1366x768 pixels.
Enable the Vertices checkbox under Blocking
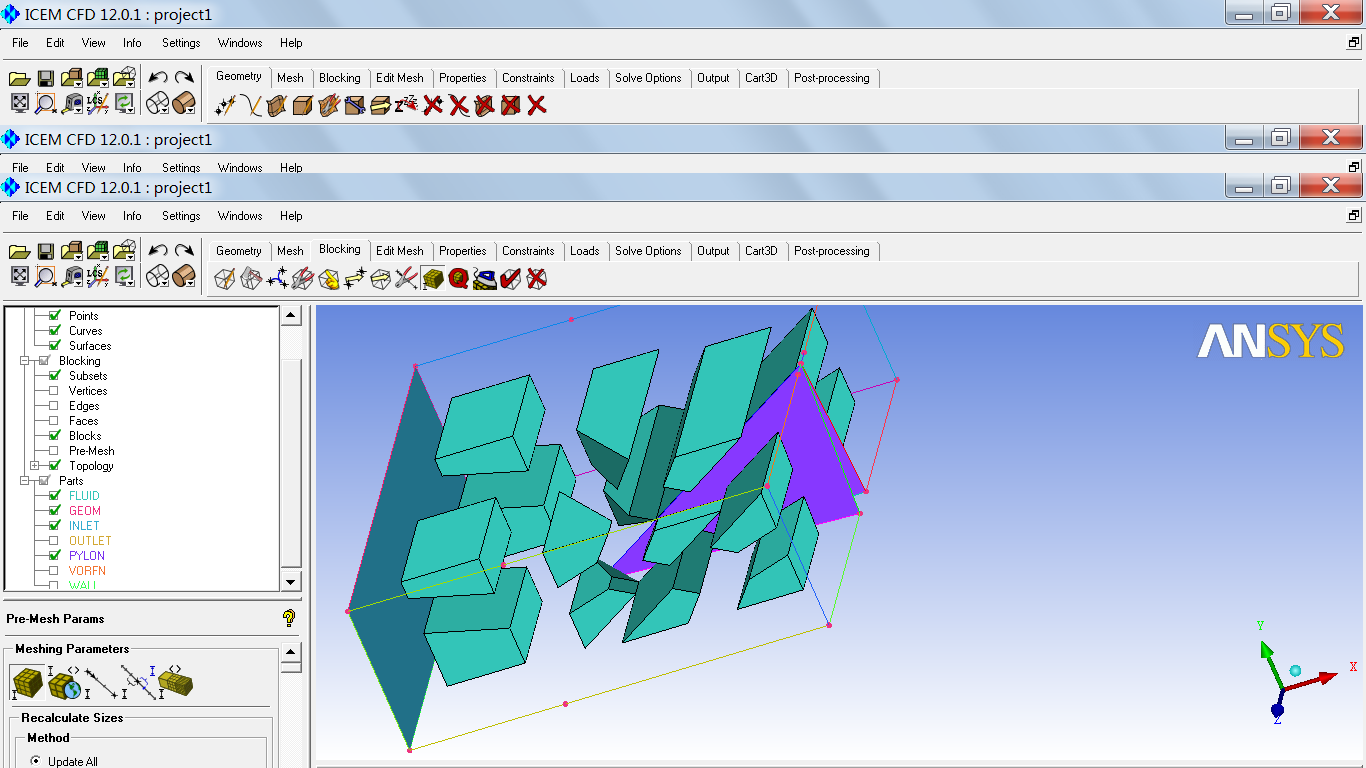tap(54, 391)
